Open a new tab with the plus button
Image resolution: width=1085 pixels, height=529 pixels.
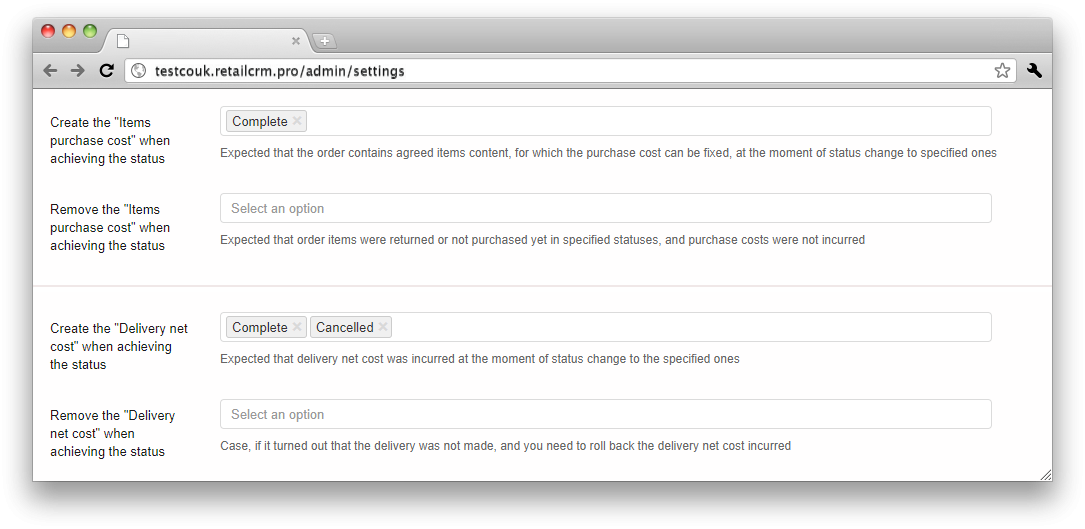click(x=325, y=41)
